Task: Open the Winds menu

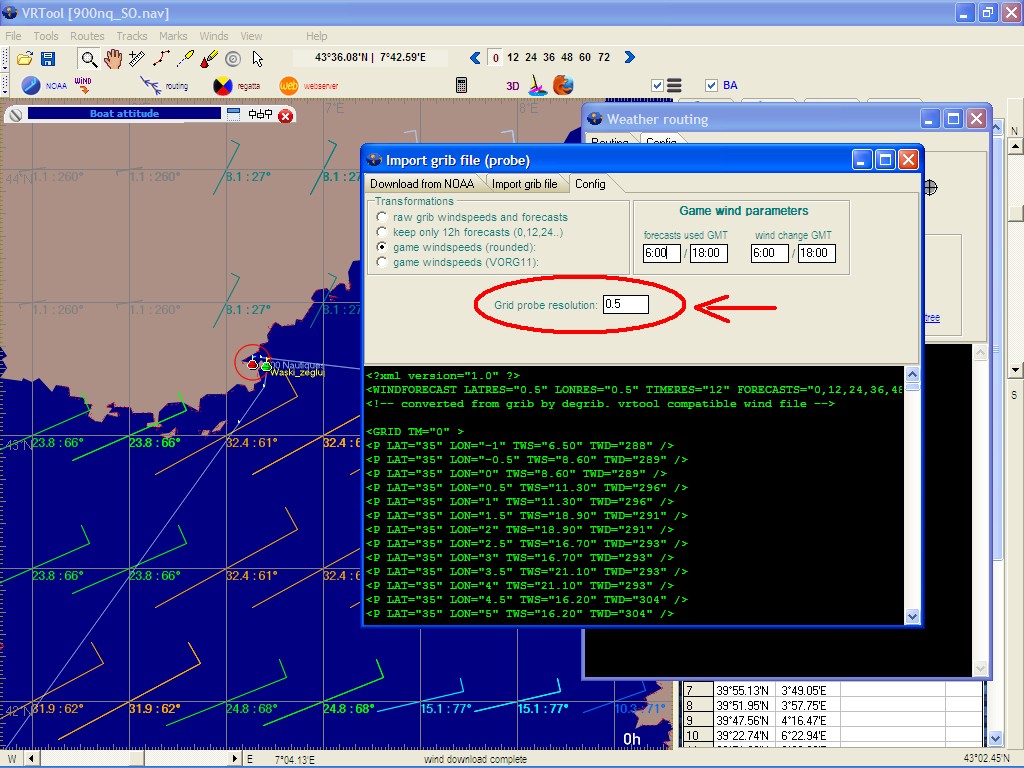Action: pos(213,36)
